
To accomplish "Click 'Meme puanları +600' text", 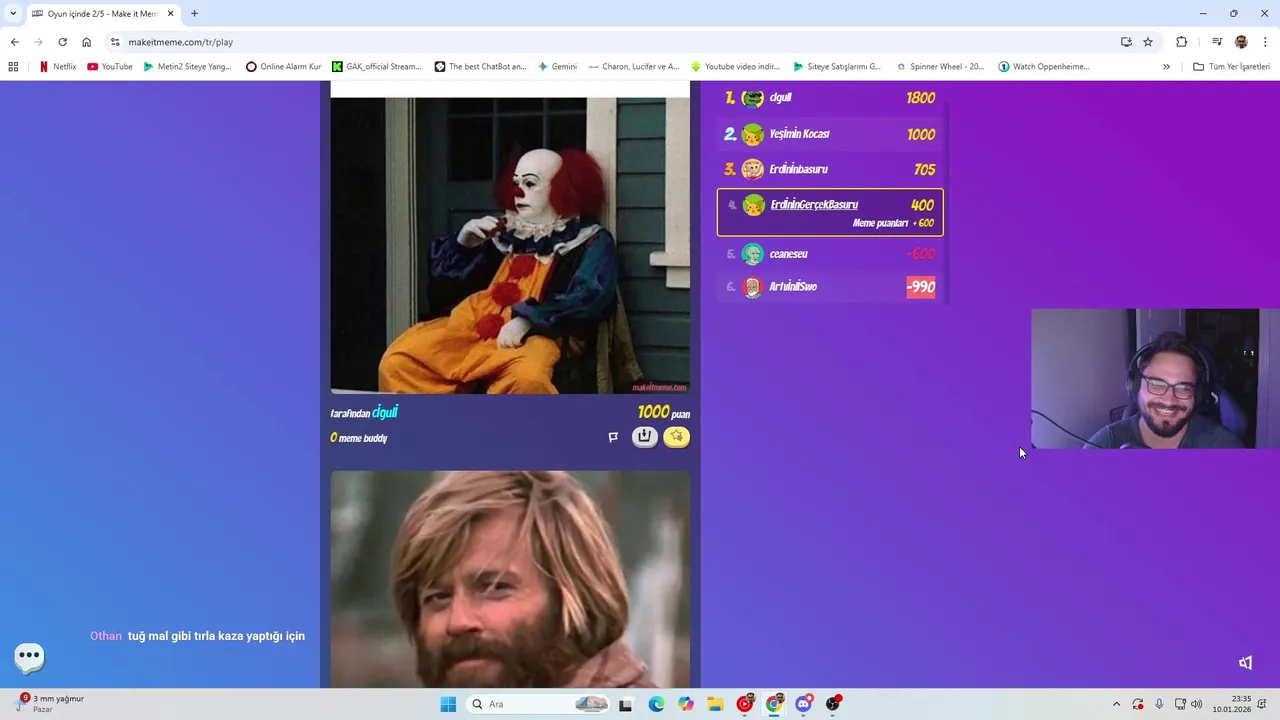I will 893,223.
